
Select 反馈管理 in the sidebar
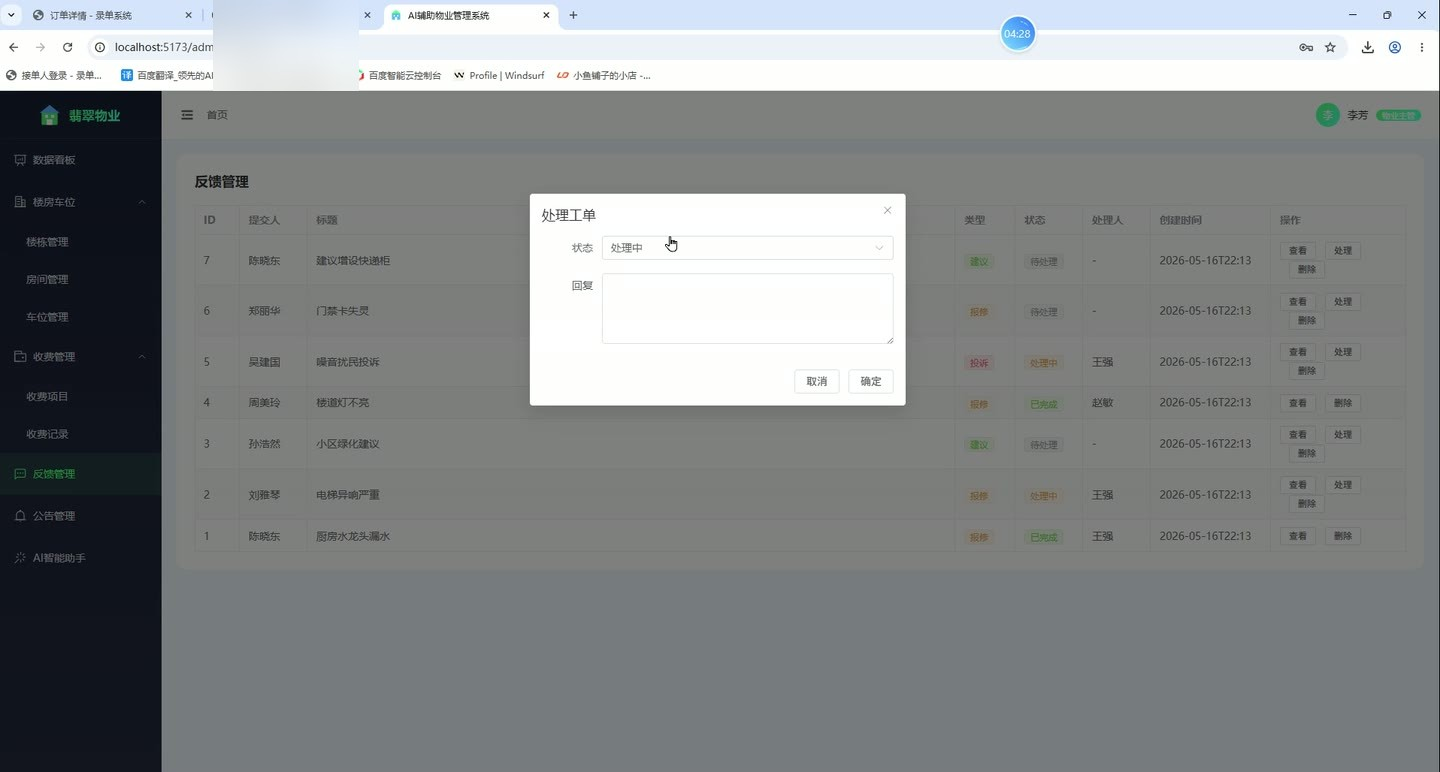click(x=80, y=474)
